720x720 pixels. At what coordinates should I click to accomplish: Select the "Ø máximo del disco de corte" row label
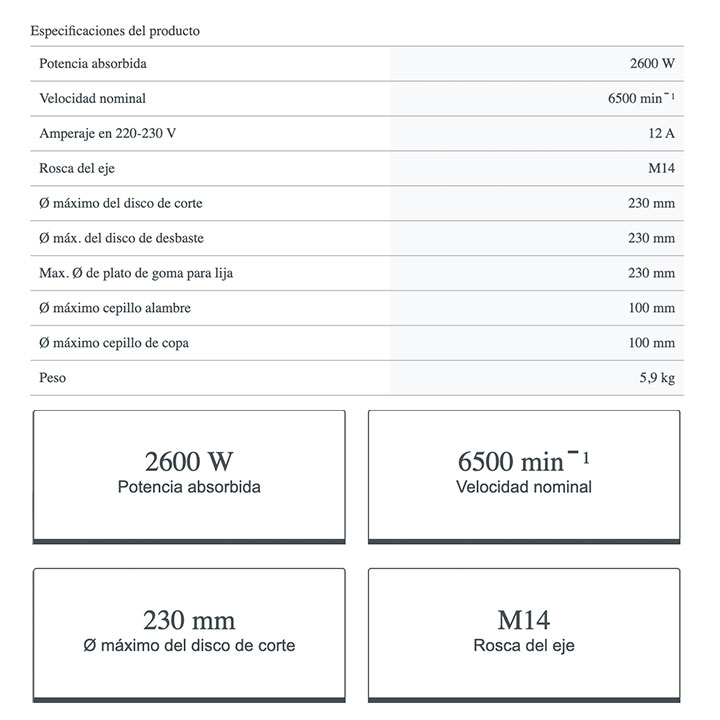(121, 203)
